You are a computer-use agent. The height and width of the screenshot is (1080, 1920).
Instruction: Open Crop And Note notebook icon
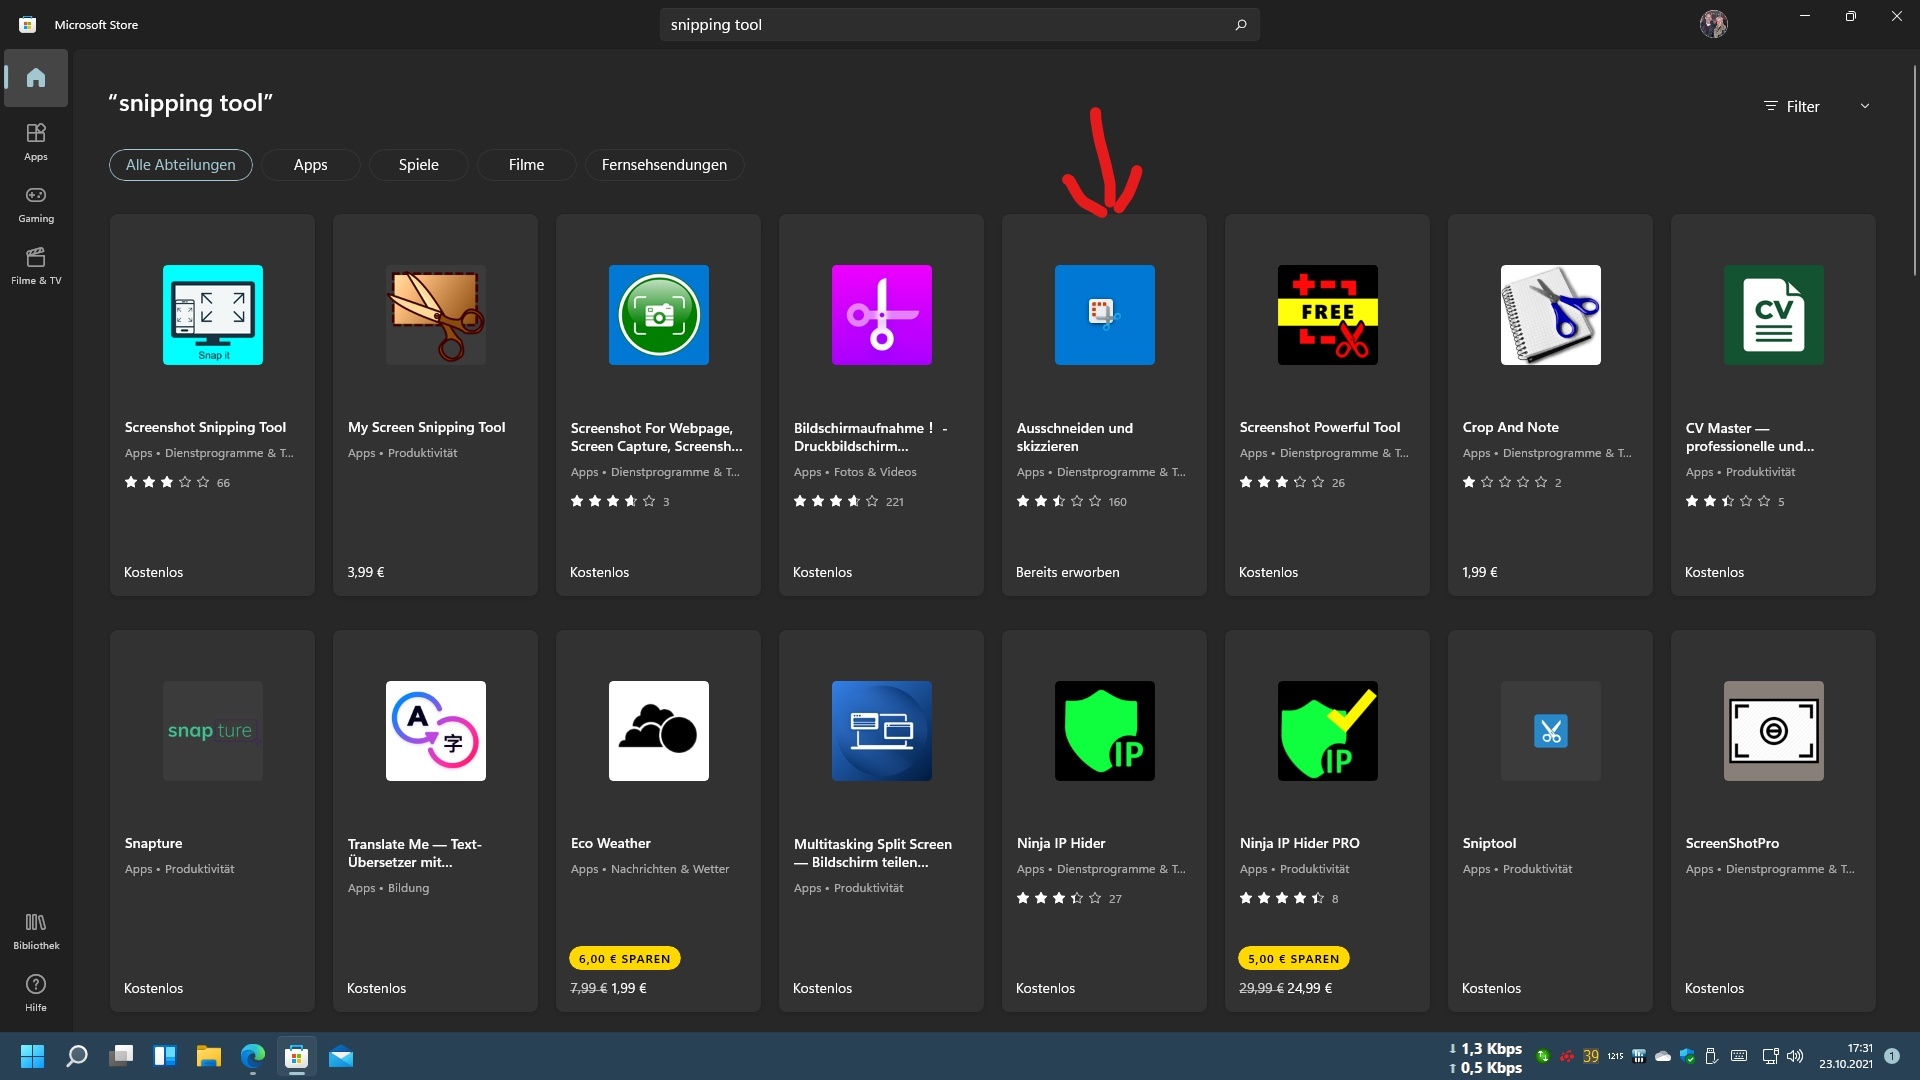point(1551,315)
